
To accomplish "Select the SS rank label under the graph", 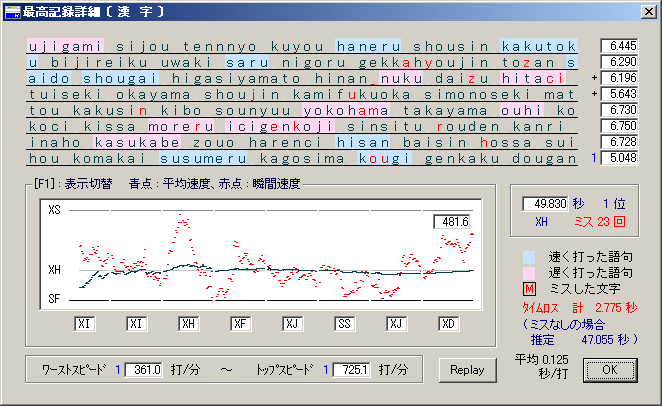I will pyautogui.click(x=344, y=323).
